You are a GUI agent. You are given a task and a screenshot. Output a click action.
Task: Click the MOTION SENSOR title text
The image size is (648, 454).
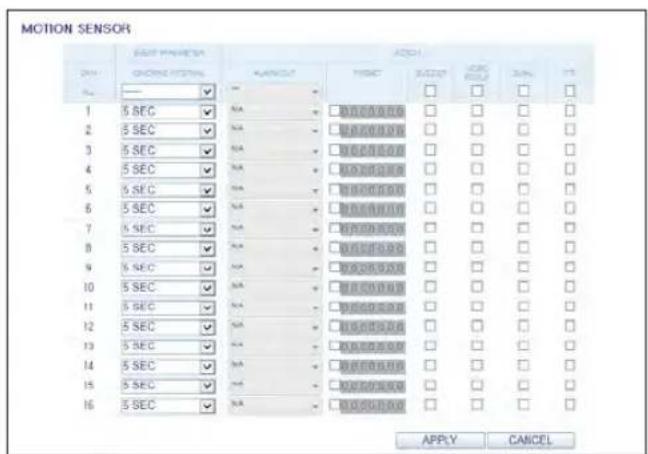point(76,29)
